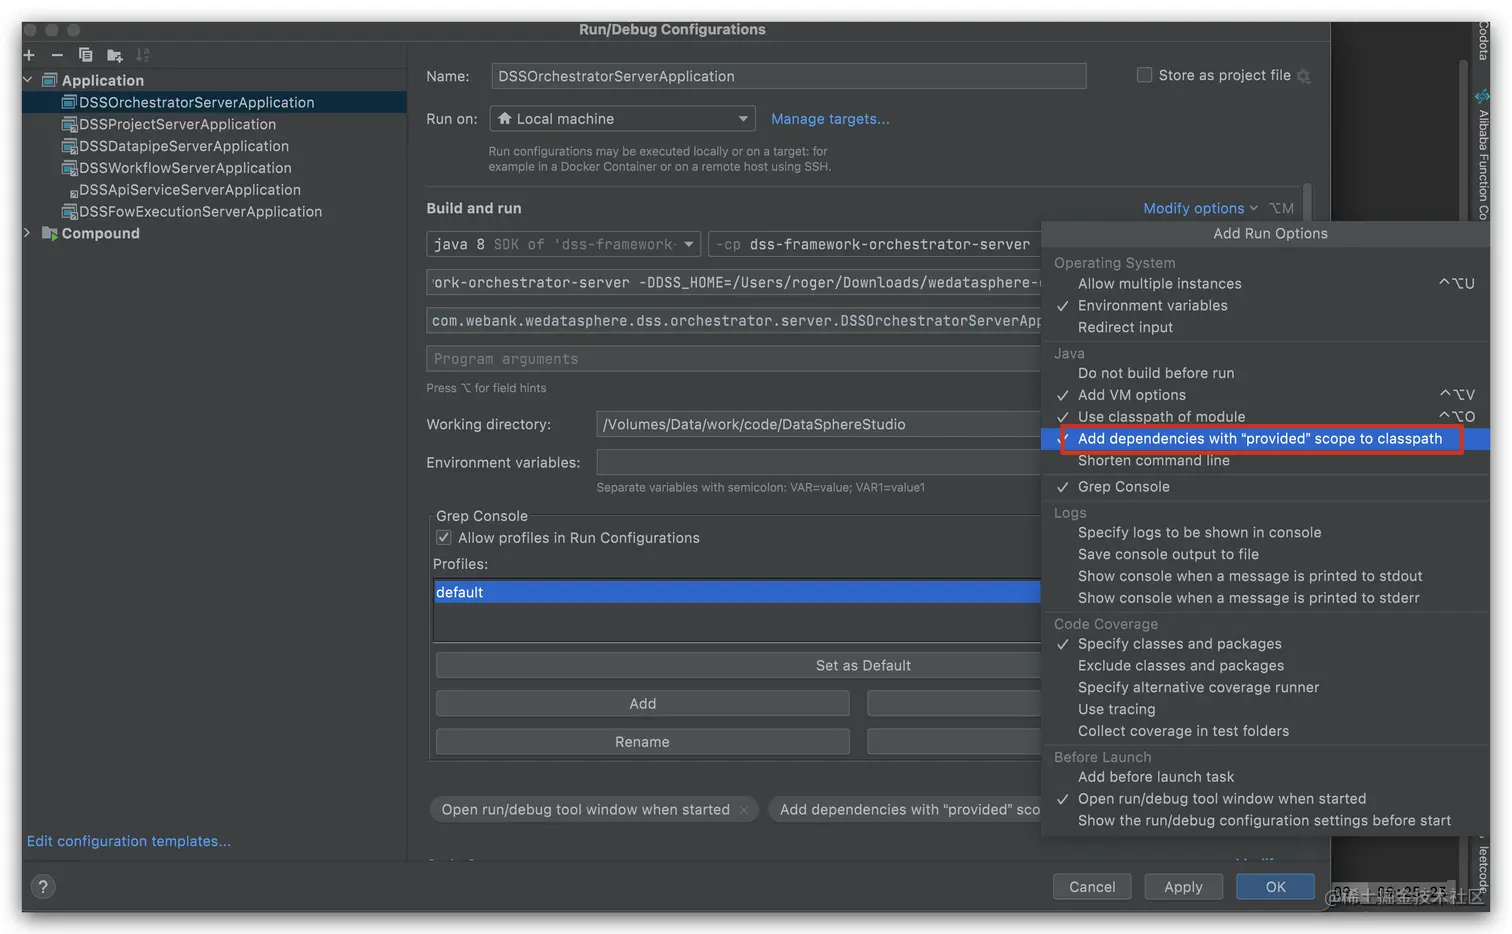Select Redirect input option

pyautogui.click(x=1125, y=328)
